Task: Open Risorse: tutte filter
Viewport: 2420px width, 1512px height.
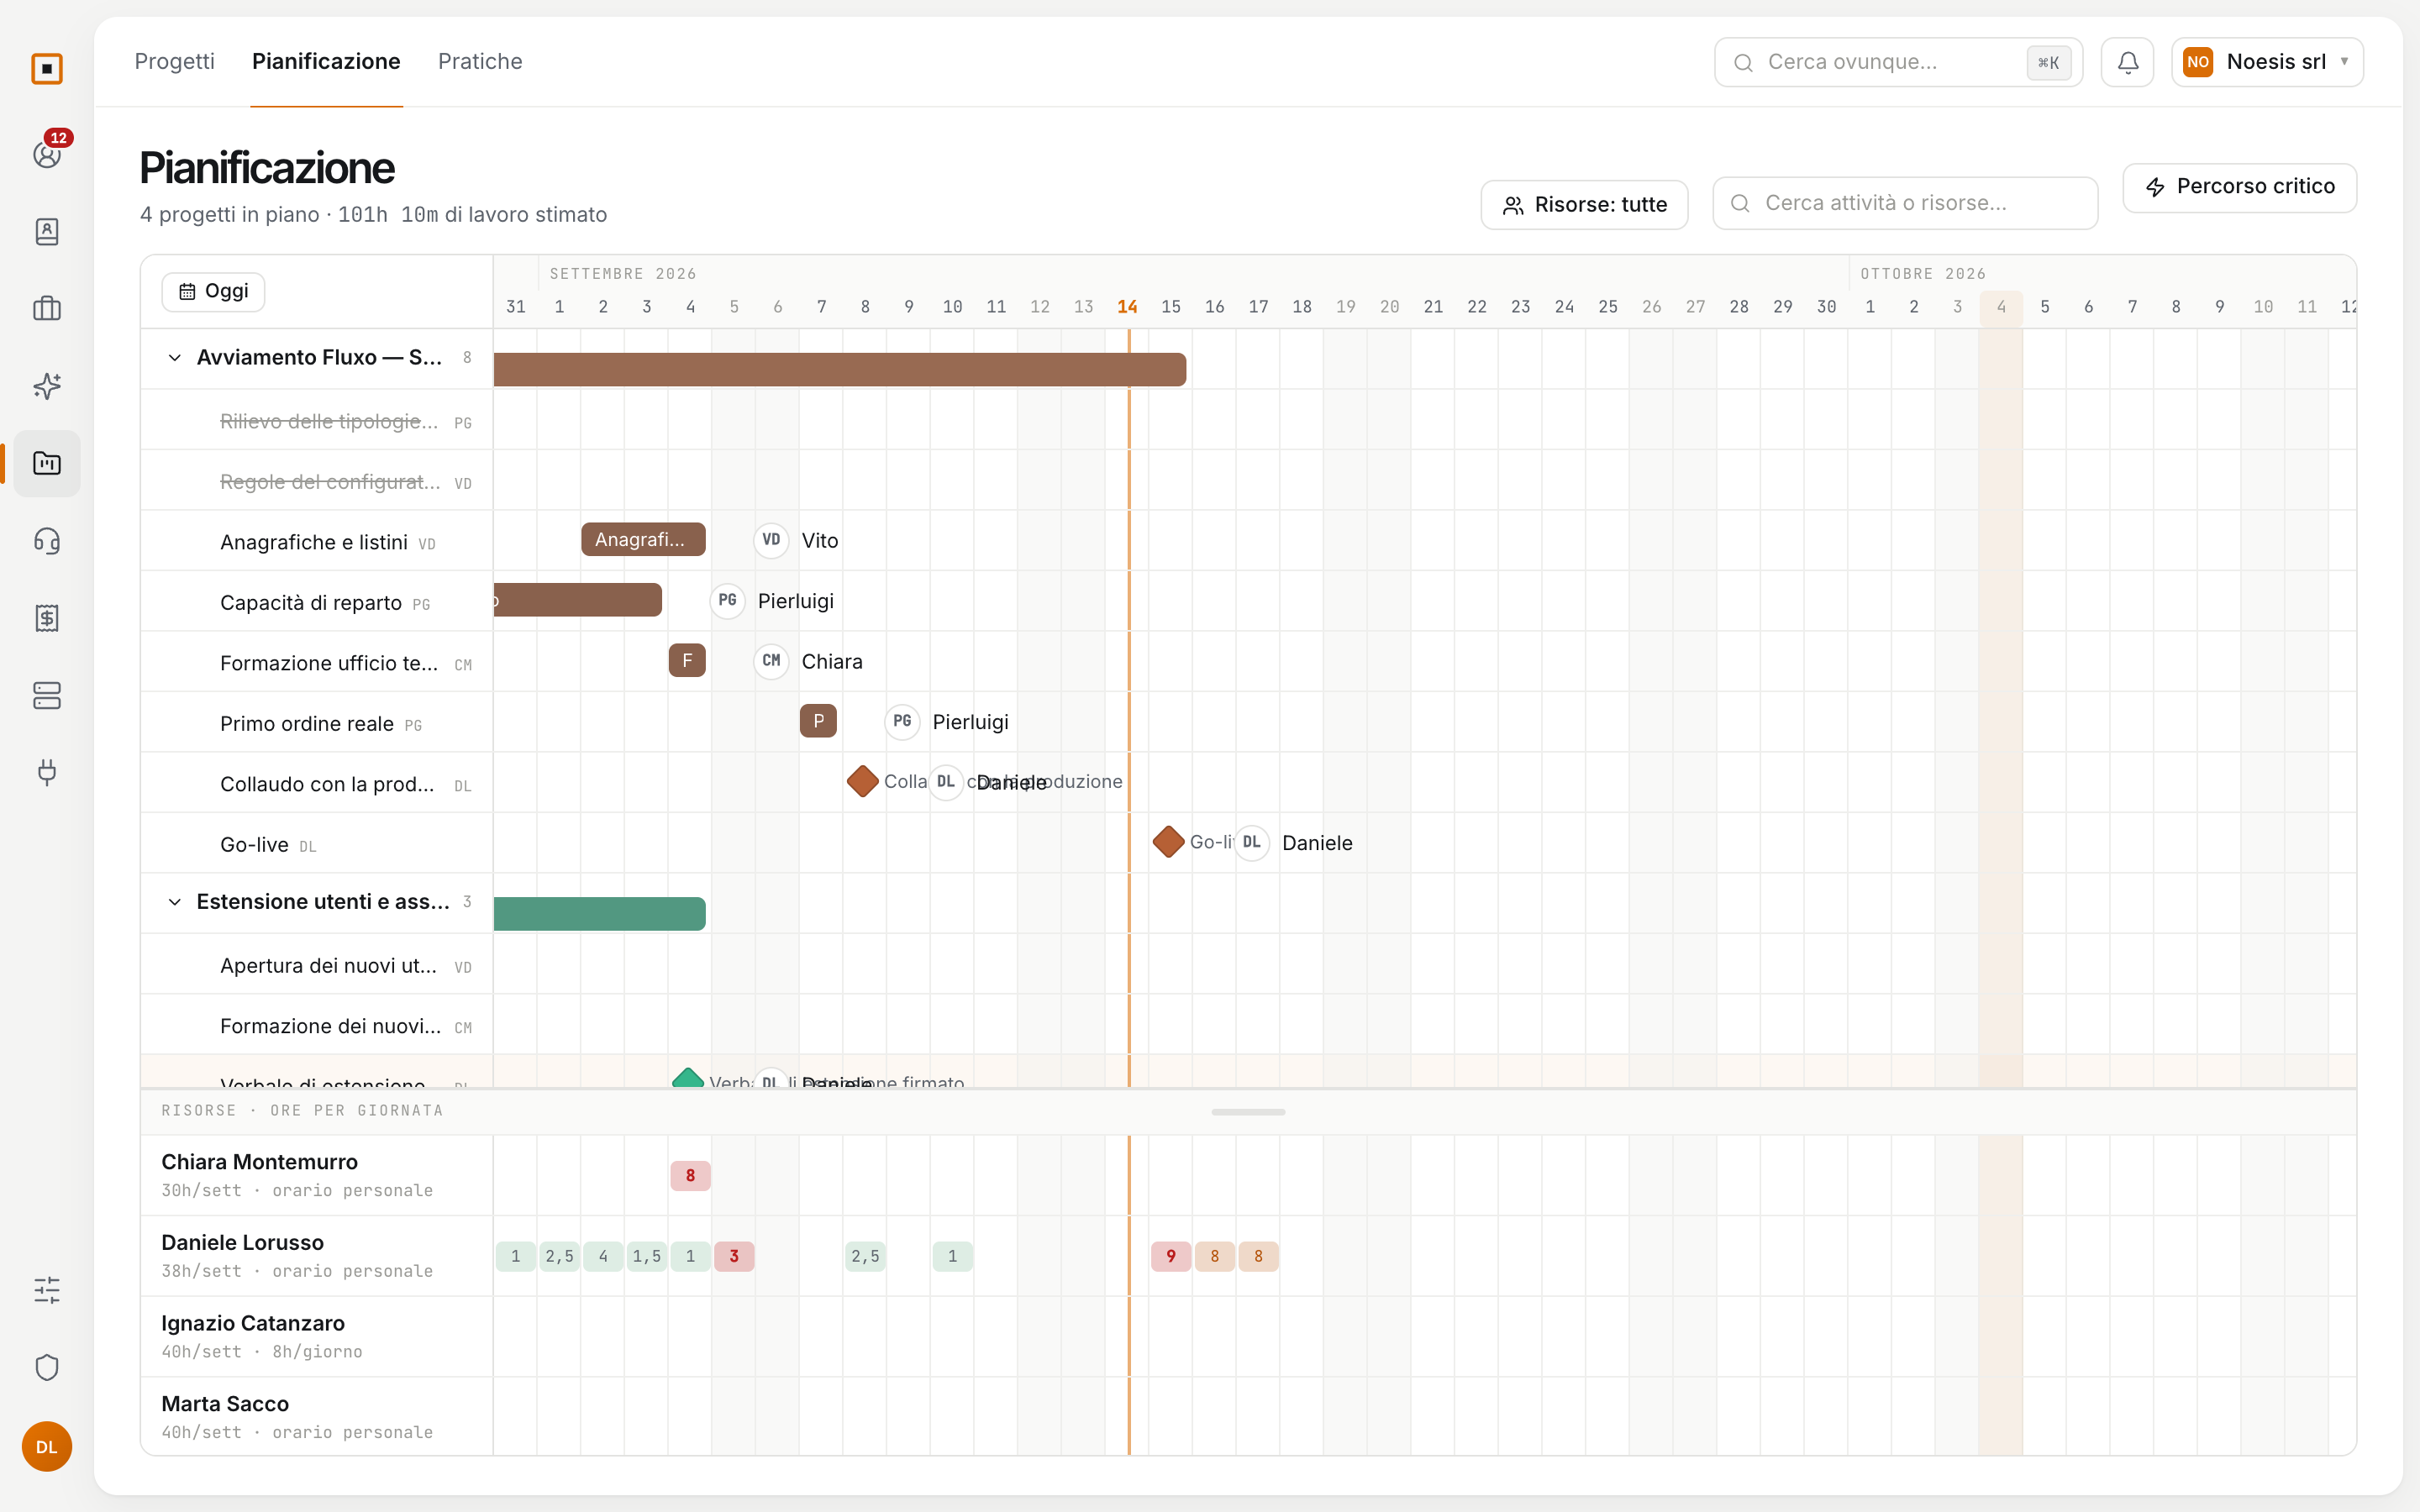Action: pyautogui.click(x=1584, y=205)
